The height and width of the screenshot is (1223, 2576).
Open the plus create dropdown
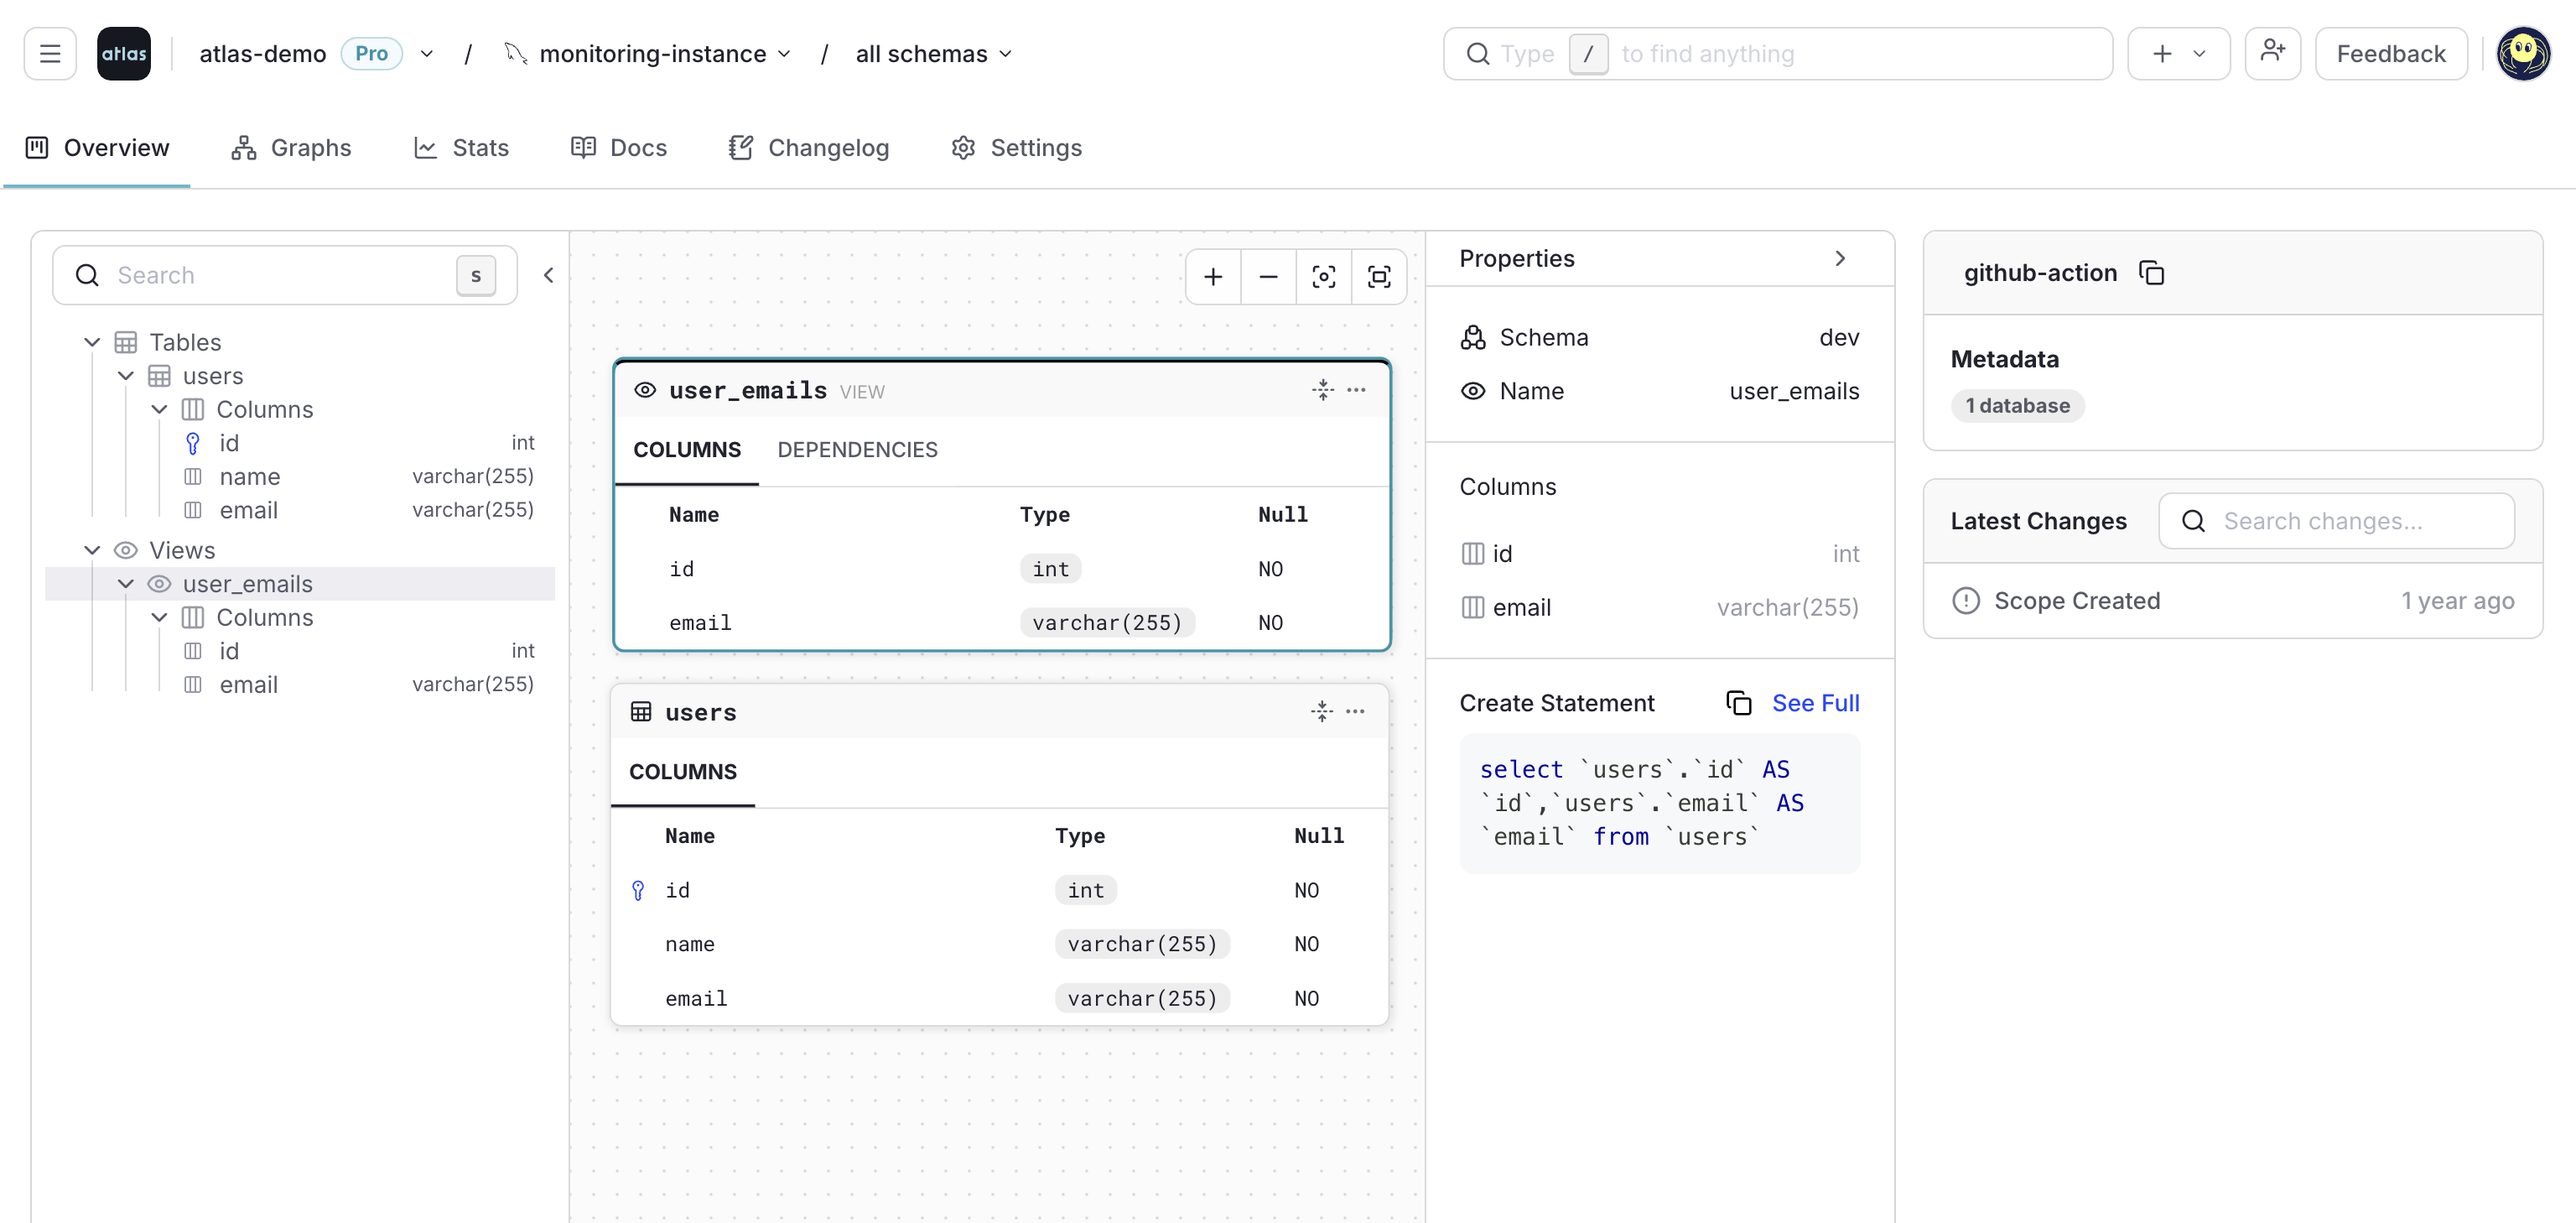click(2178, 54)
